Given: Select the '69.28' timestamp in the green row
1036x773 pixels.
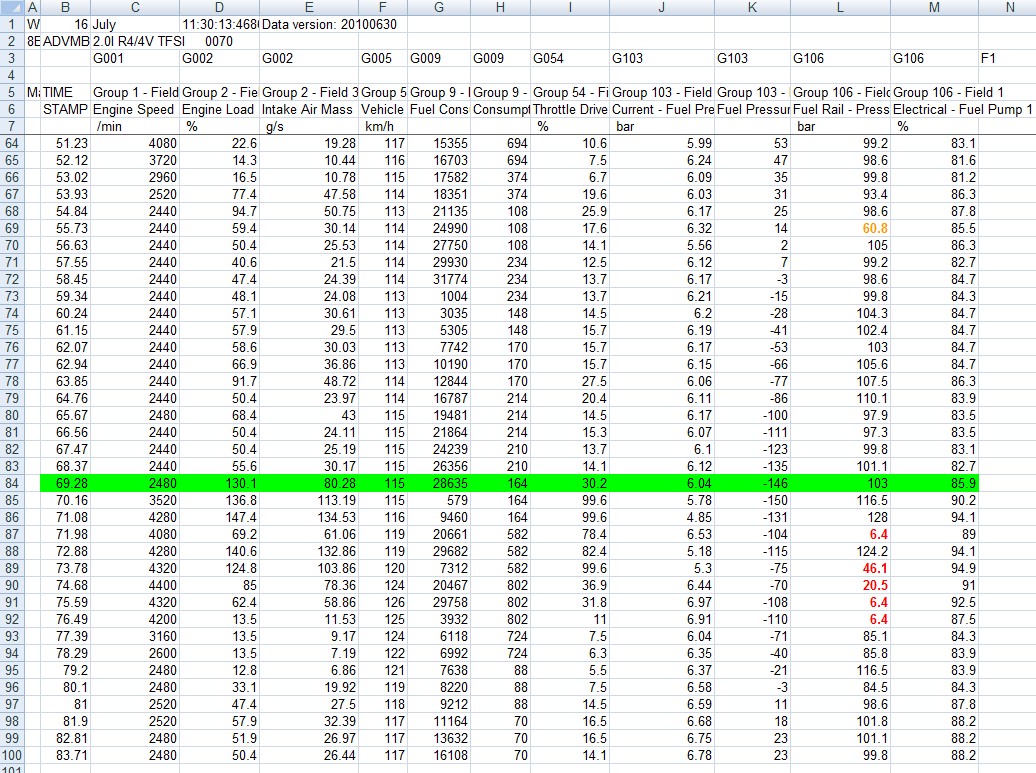Looking at the screenshot, I should coord(65,483).
